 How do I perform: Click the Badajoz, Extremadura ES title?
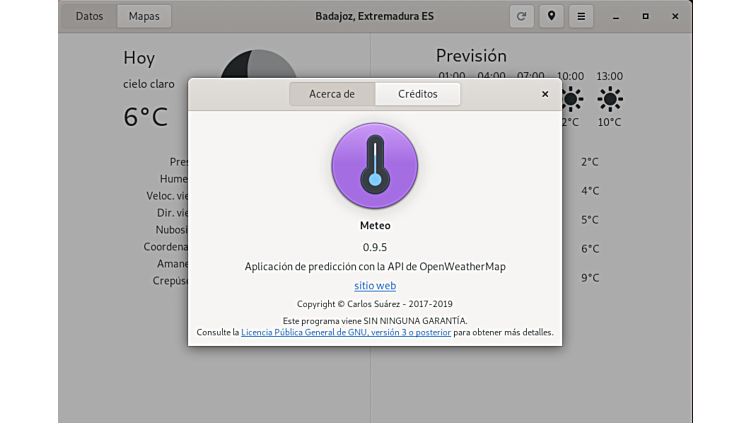[375, 16]
